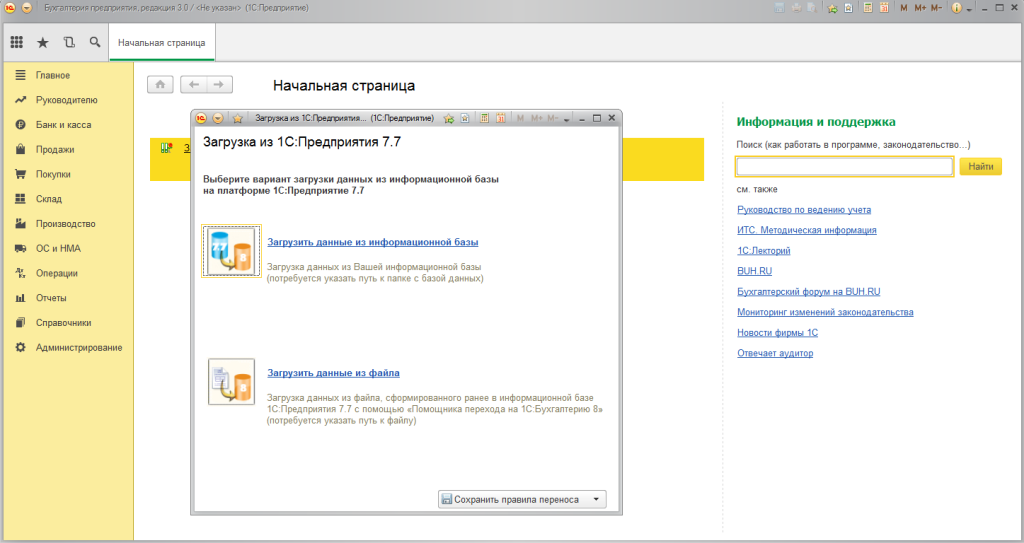Expand small arrow in dialog title bar
The height and width of the screenshot is (543, 1024).
coord(566,120)
